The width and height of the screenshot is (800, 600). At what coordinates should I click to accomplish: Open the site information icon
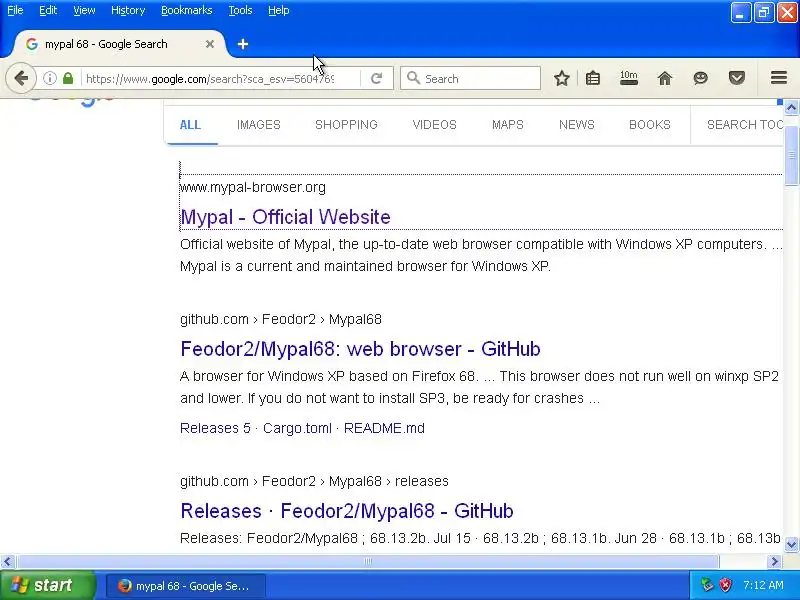[49, 78]
